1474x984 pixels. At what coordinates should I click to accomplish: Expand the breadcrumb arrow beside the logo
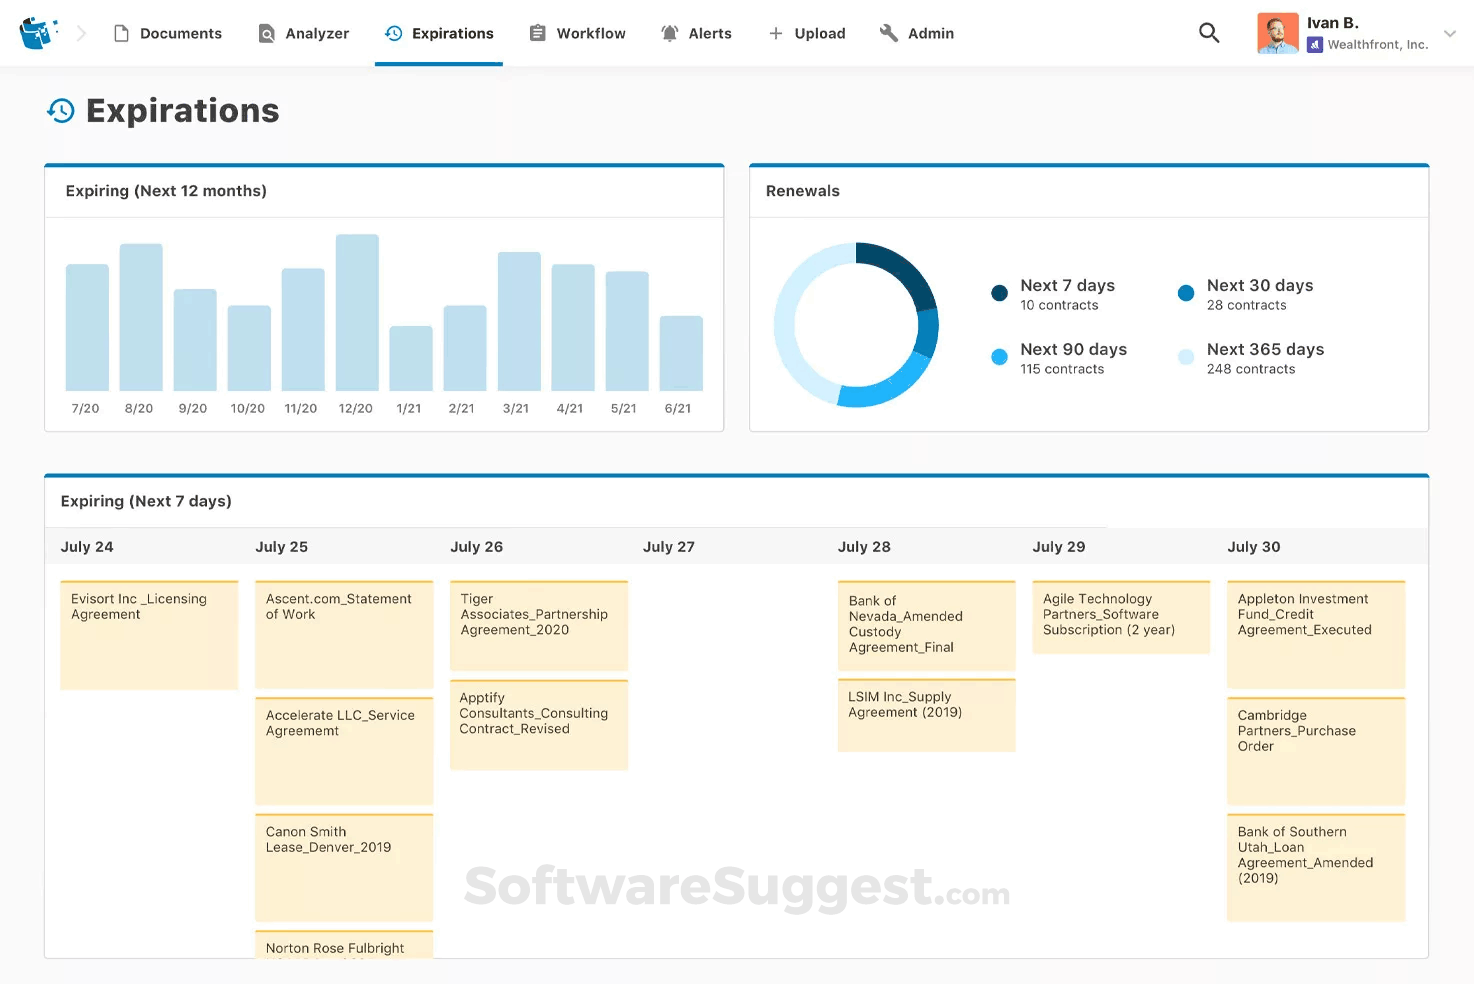click(81, 33)
